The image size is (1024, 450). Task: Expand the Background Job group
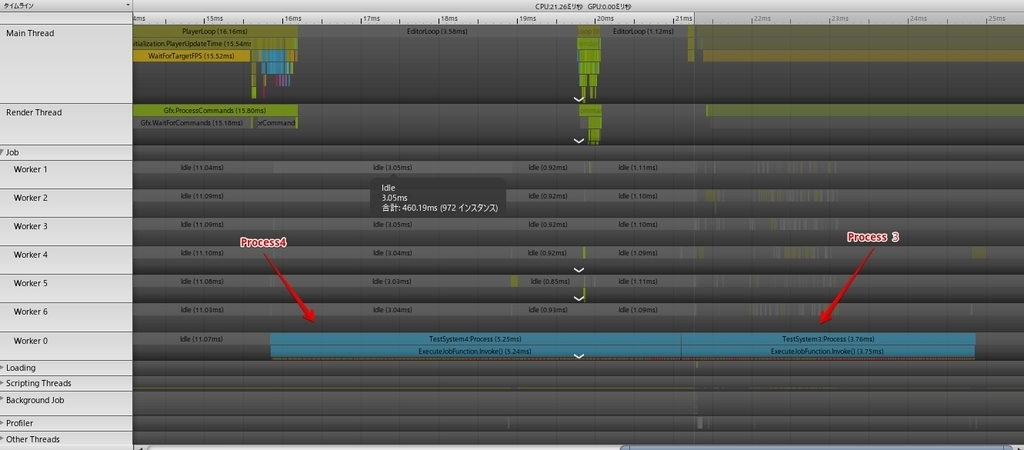[3, 398]
